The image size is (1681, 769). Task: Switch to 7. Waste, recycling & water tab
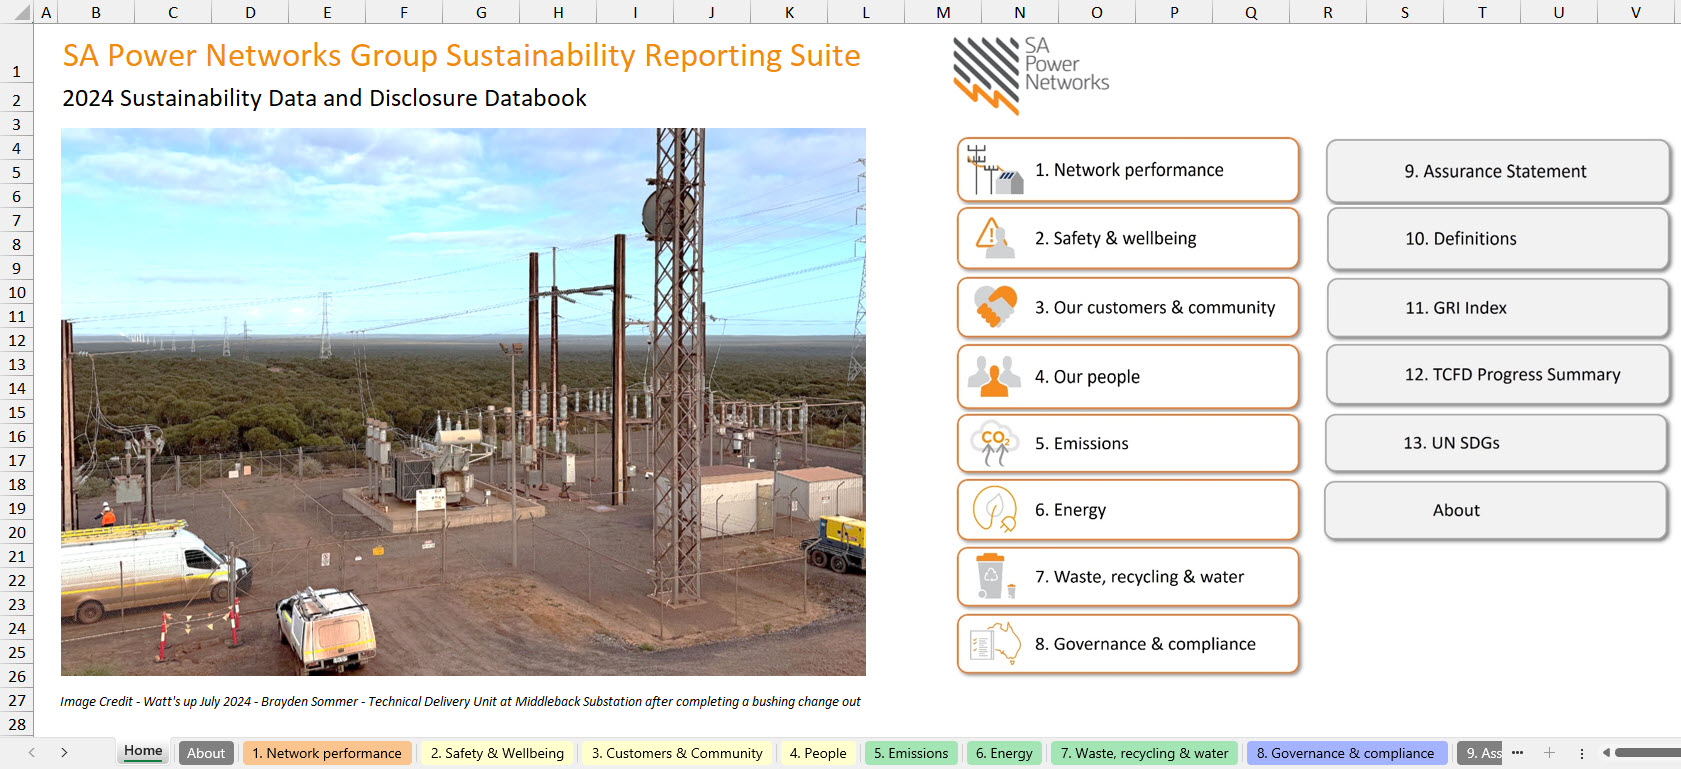1145,753
